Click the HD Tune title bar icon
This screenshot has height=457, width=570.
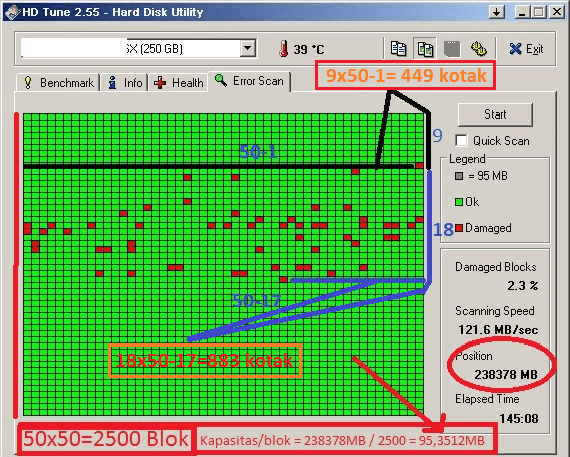pos(12,12)
